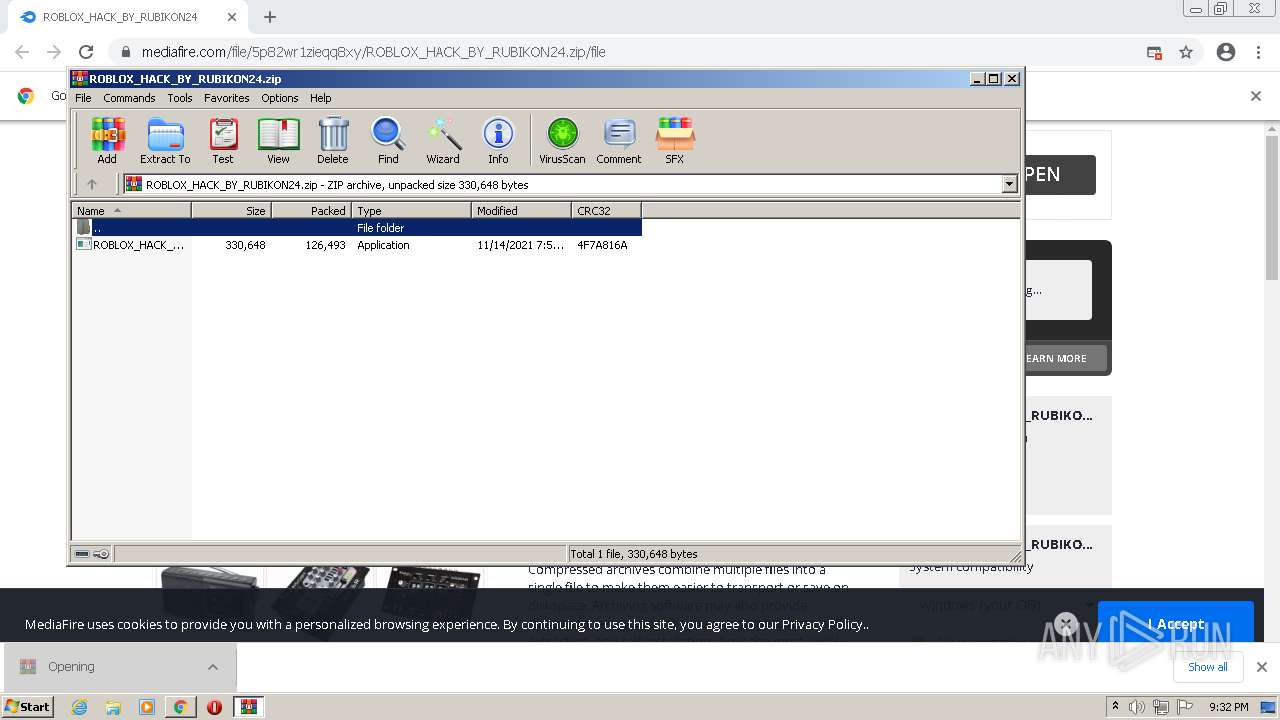Image resolution: width=1280 pixels, height=720 pixels.
Task: Go up one folder level arrow
Action: point(92,184)
